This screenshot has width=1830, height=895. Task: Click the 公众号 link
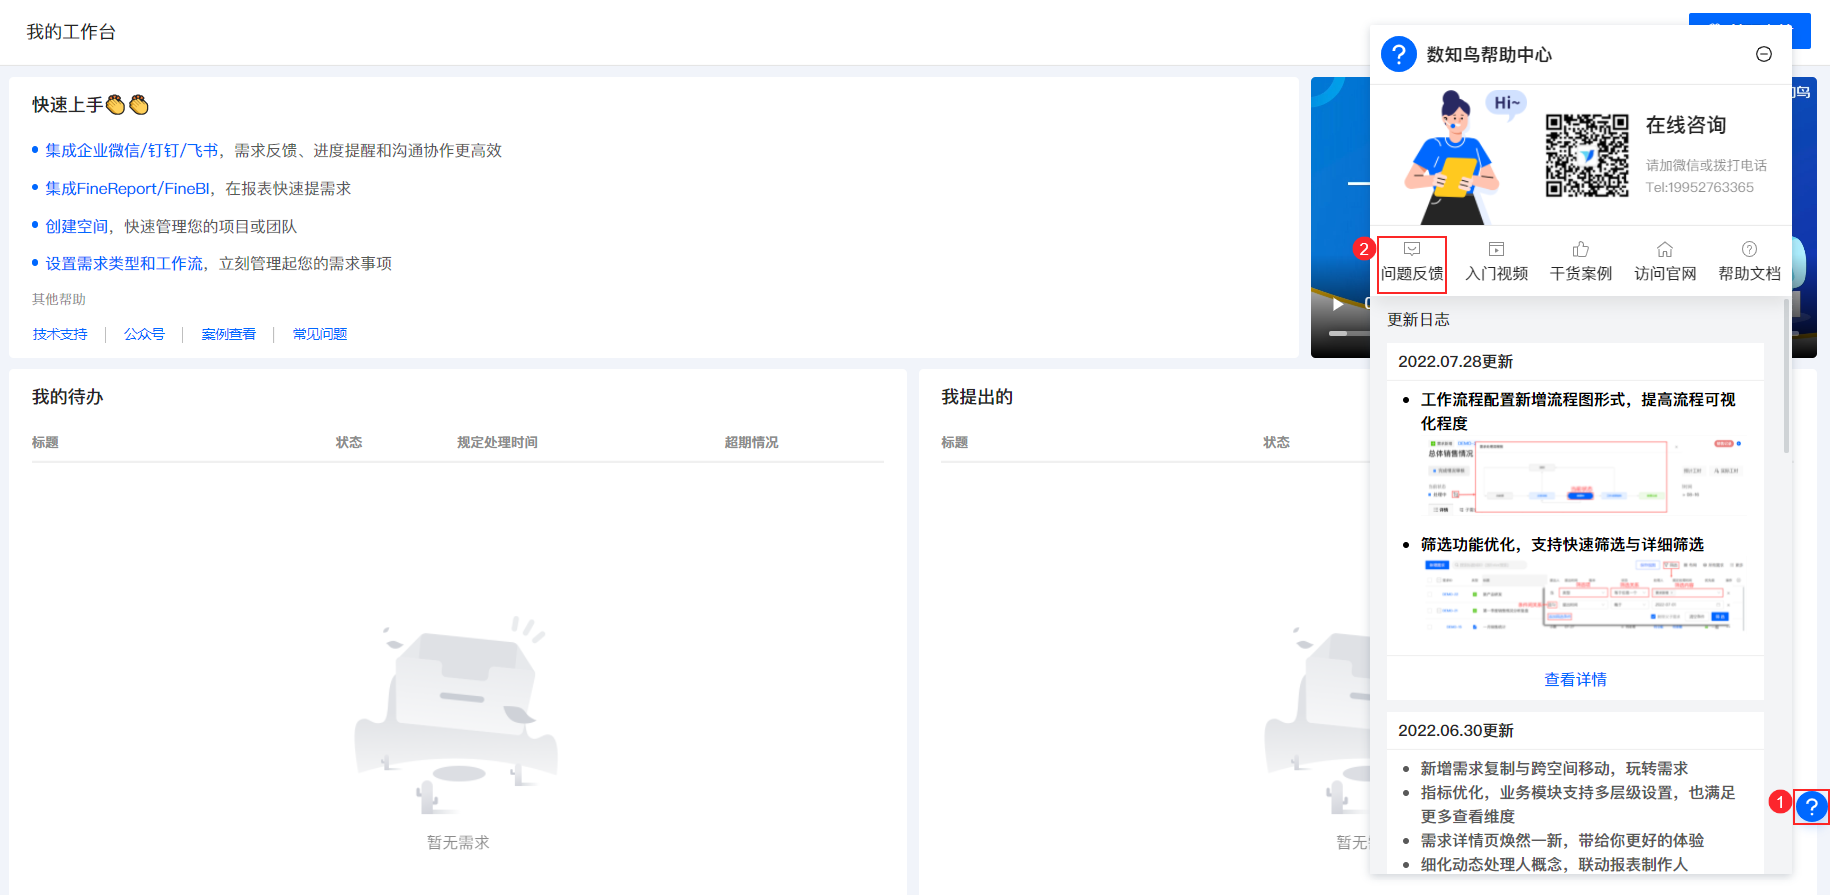click(x=144, y=334)
